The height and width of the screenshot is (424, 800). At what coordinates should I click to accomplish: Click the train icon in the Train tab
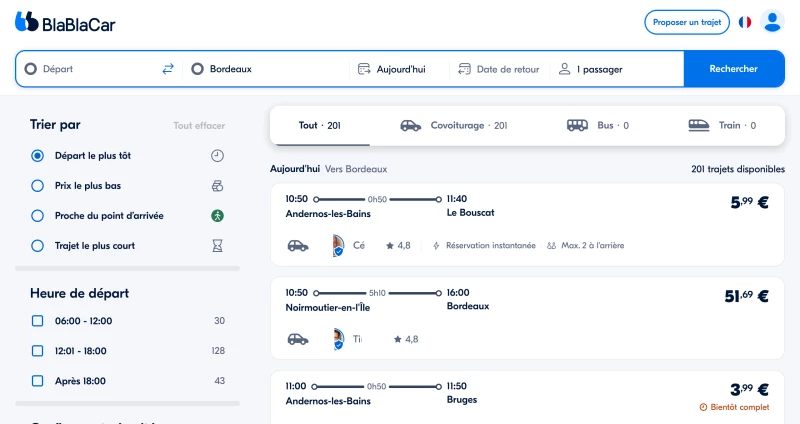coord(699,125)
